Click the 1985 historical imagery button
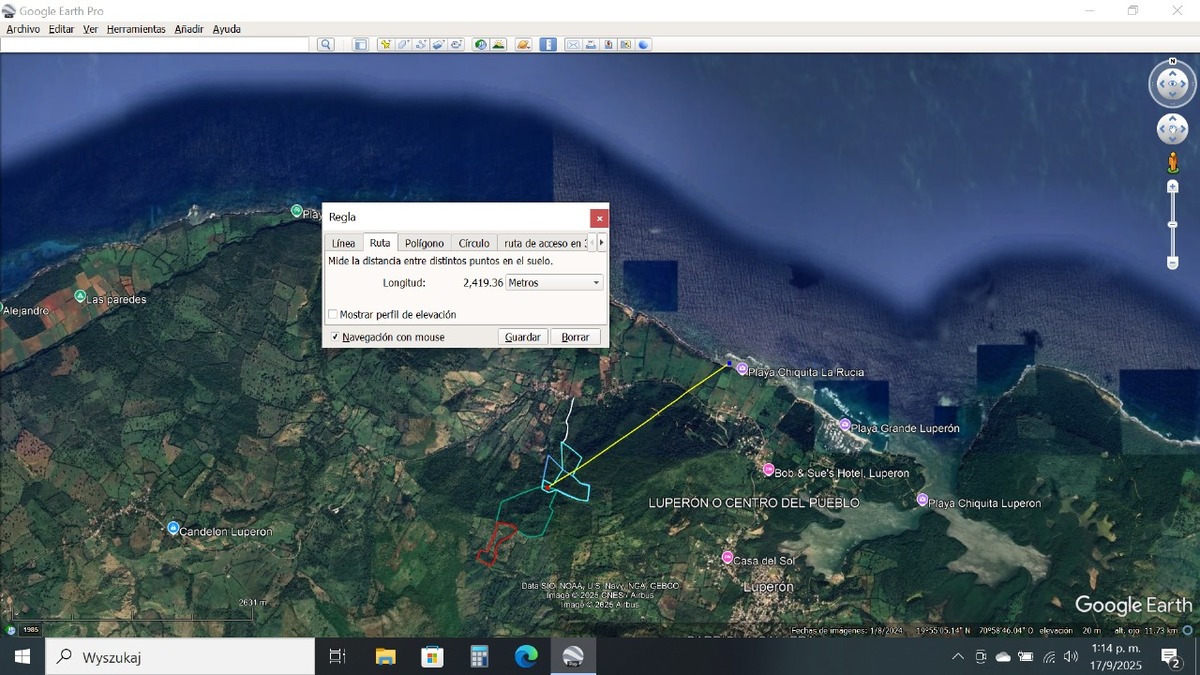Viewport: 1200px width, 675px height. pyautogui.click(x=29, y=629)
